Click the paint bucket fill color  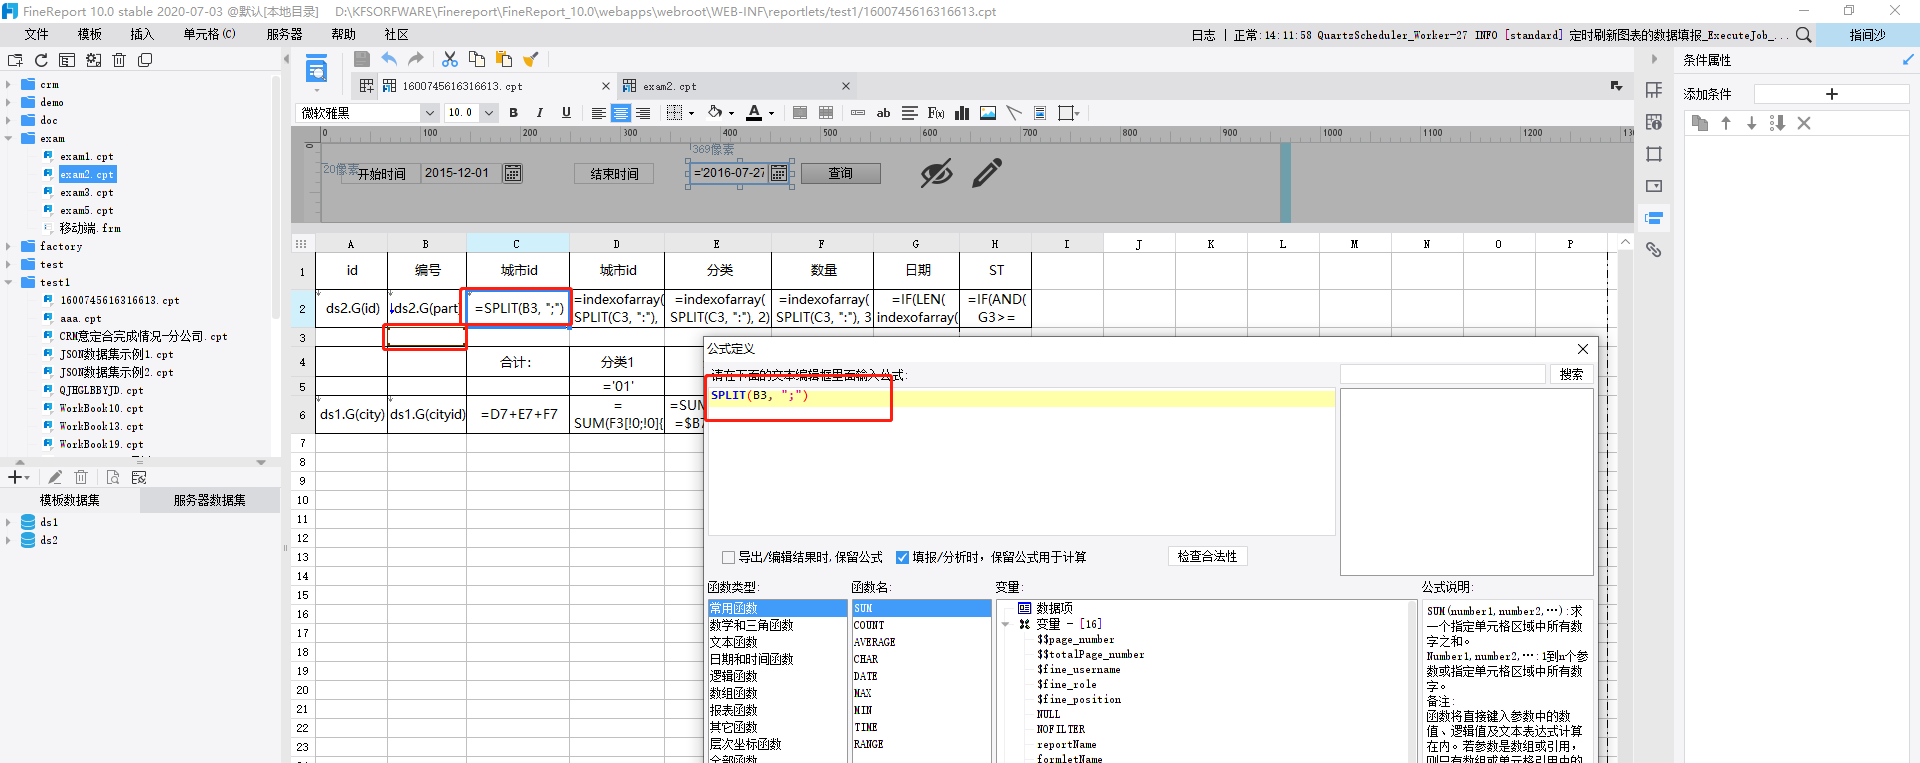pyautogui.click(x=715, y=113)
